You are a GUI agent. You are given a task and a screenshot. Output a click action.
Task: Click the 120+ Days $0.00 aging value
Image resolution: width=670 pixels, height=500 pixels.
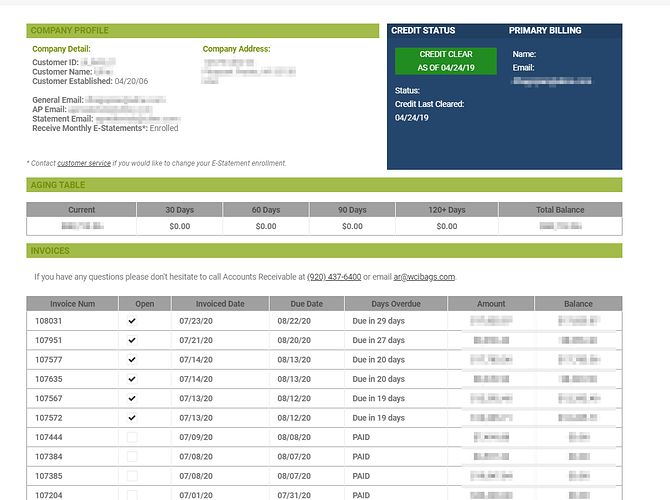pos(447,226)
